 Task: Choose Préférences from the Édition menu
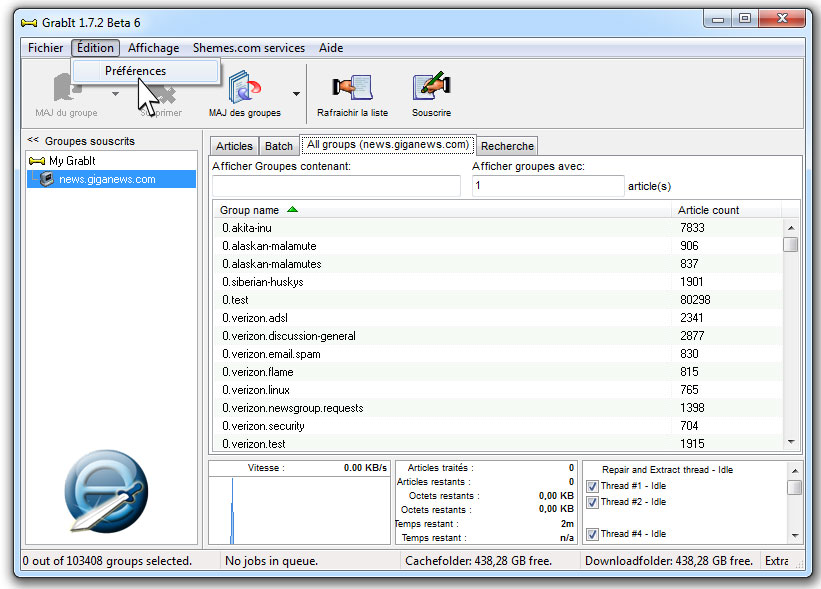146,71
